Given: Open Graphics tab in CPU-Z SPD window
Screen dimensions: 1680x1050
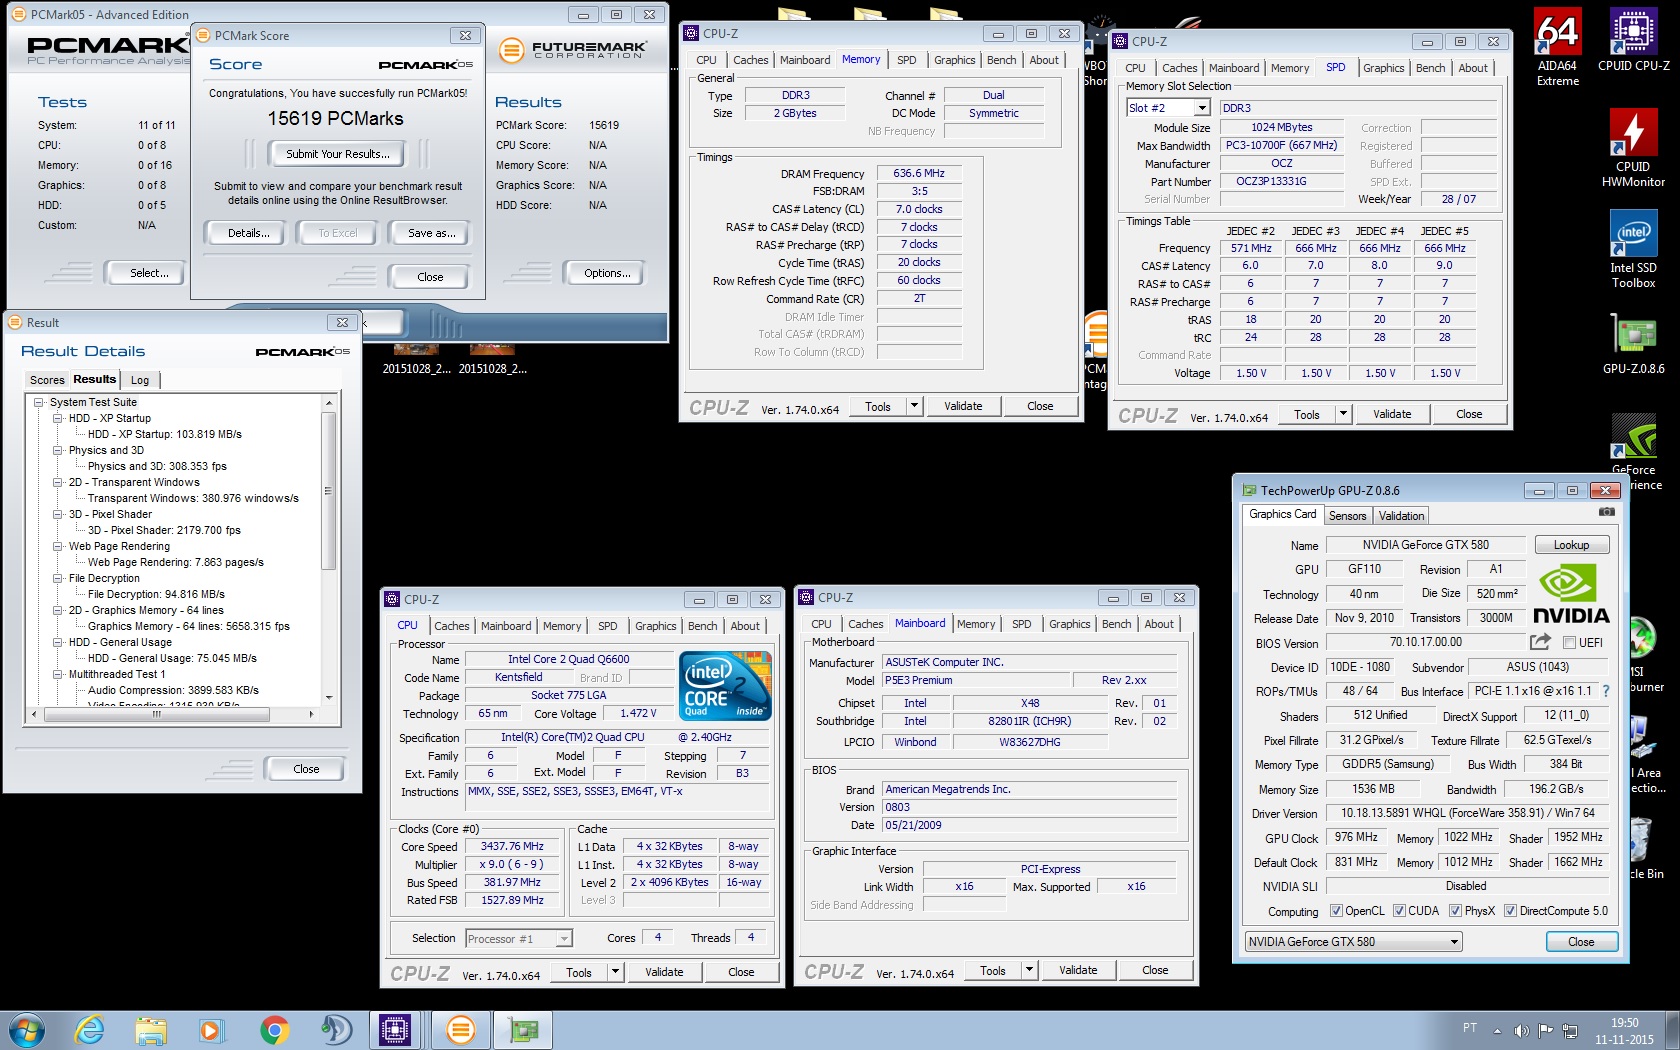Looking at the screenshot, I should (x=1383, y=68).
